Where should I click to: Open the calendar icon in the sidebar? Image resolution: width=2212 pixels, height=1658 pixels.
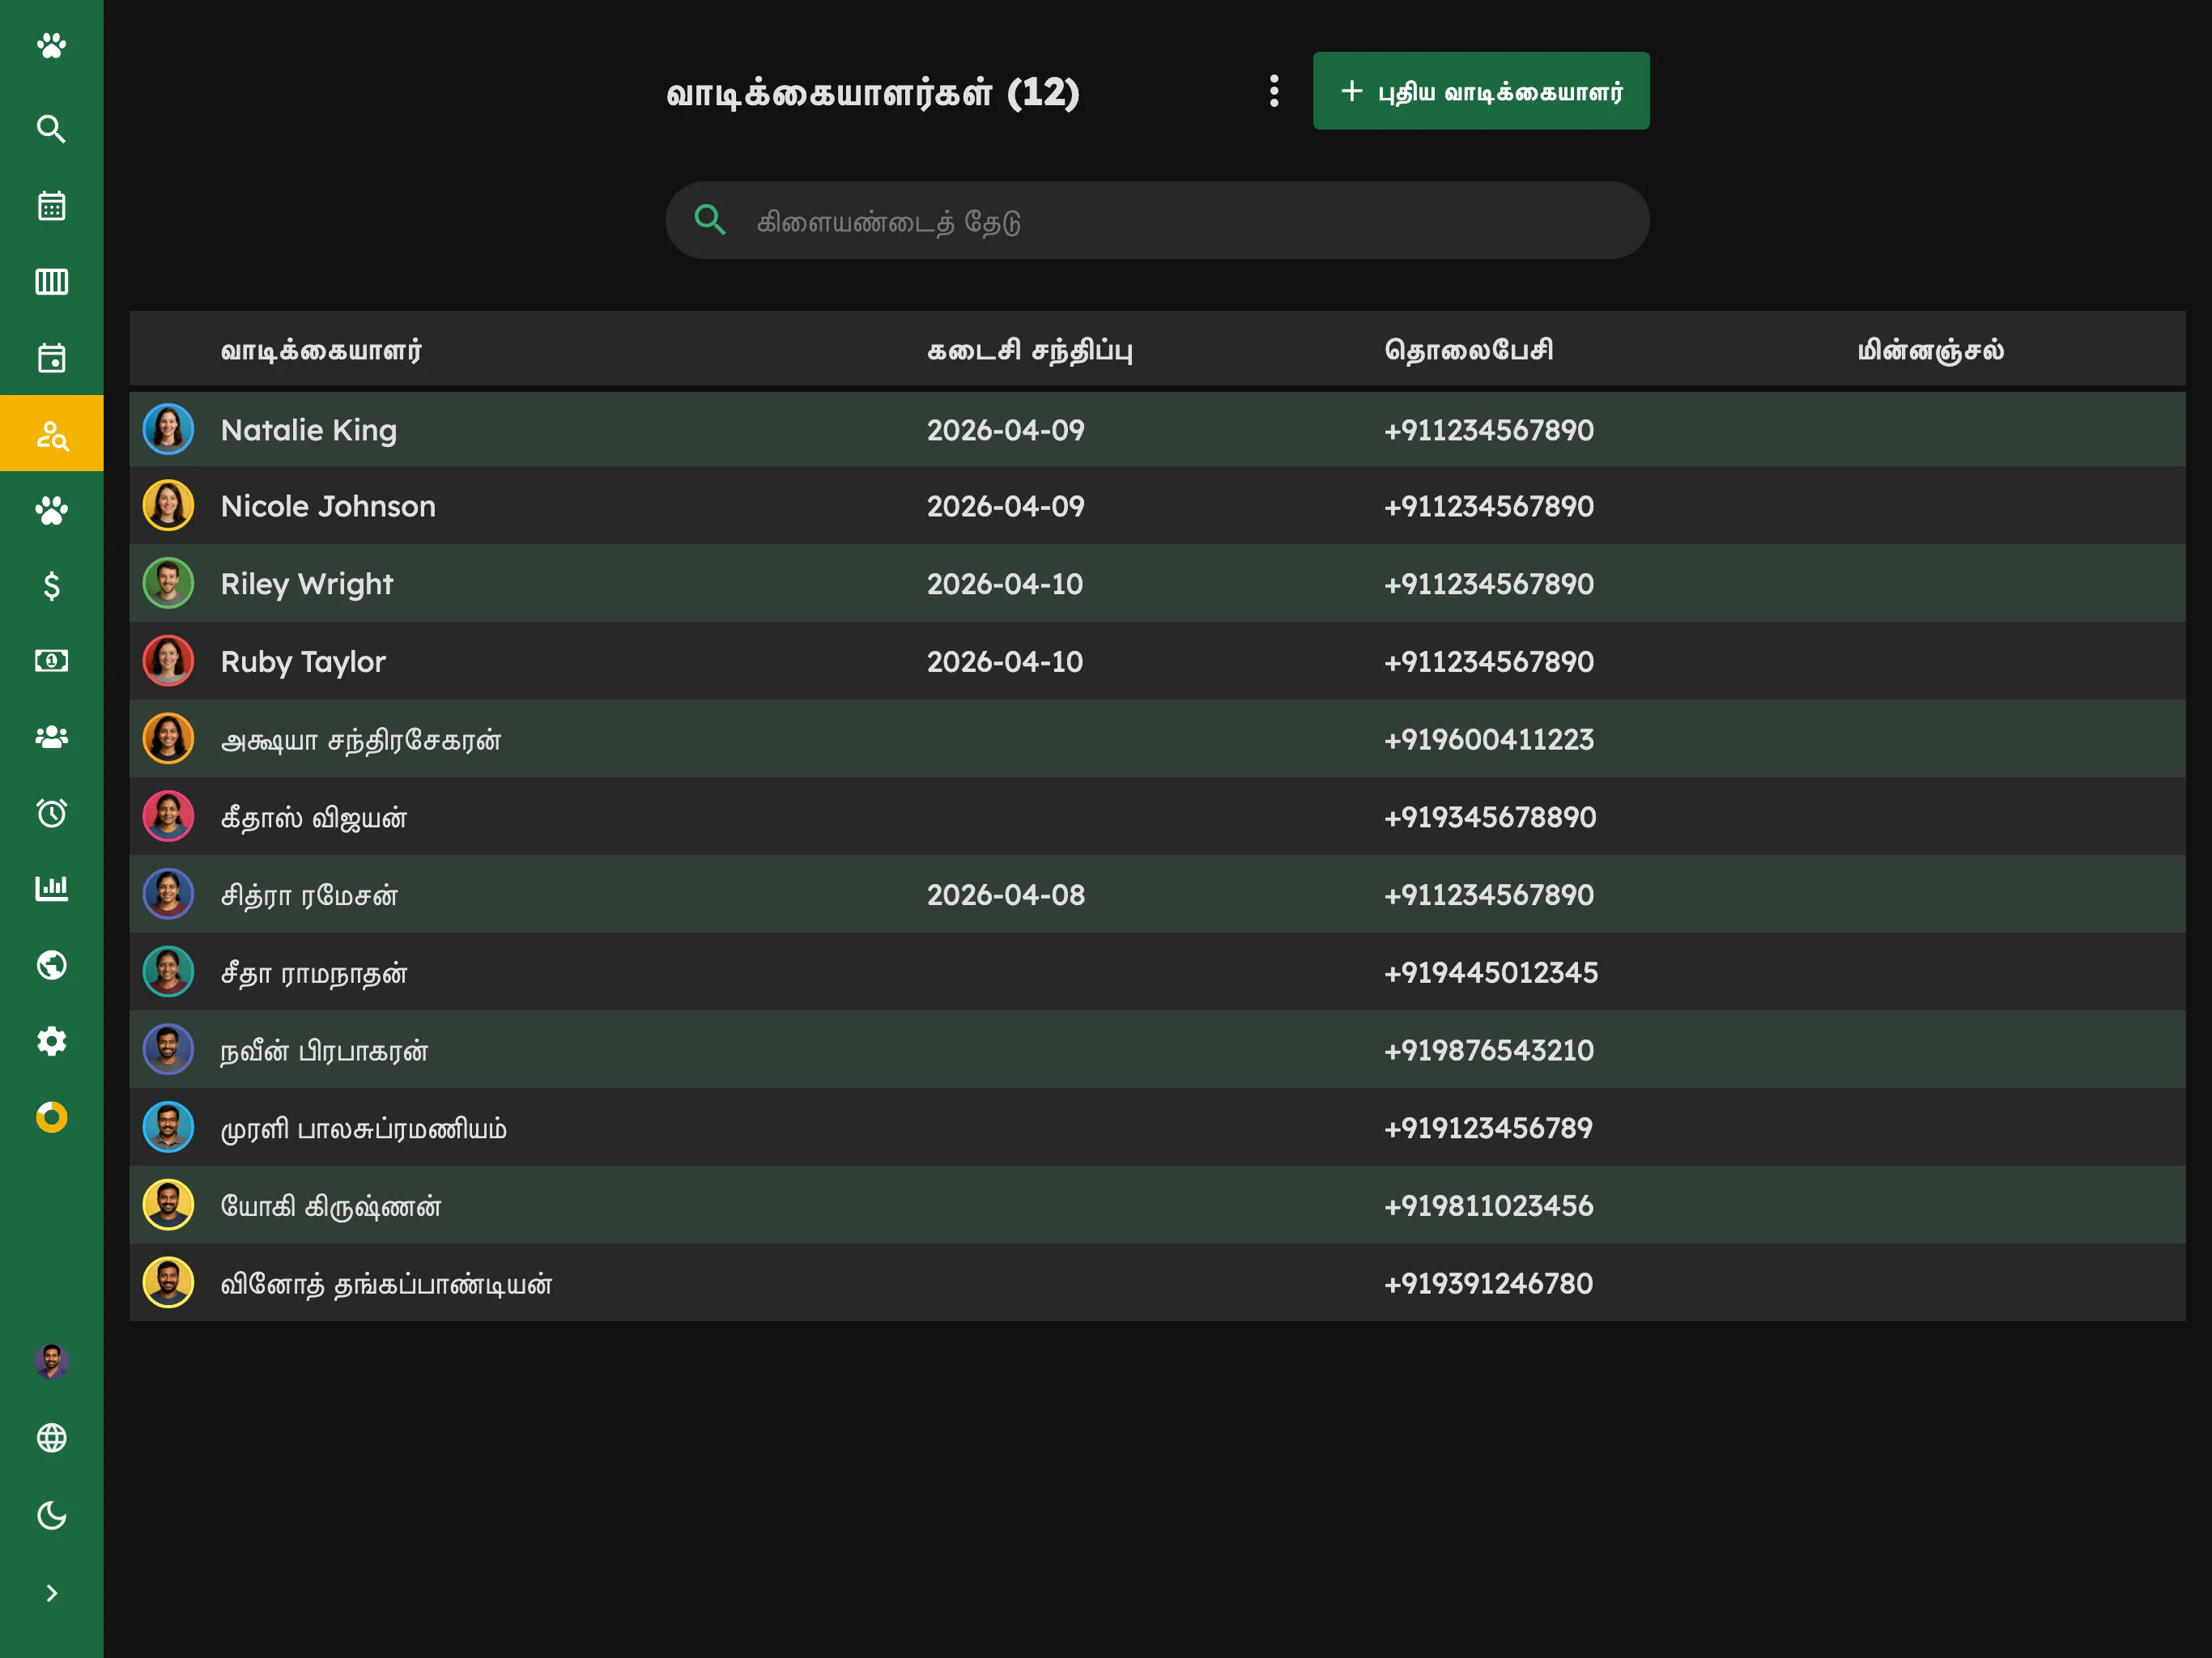tap(51, 206)
